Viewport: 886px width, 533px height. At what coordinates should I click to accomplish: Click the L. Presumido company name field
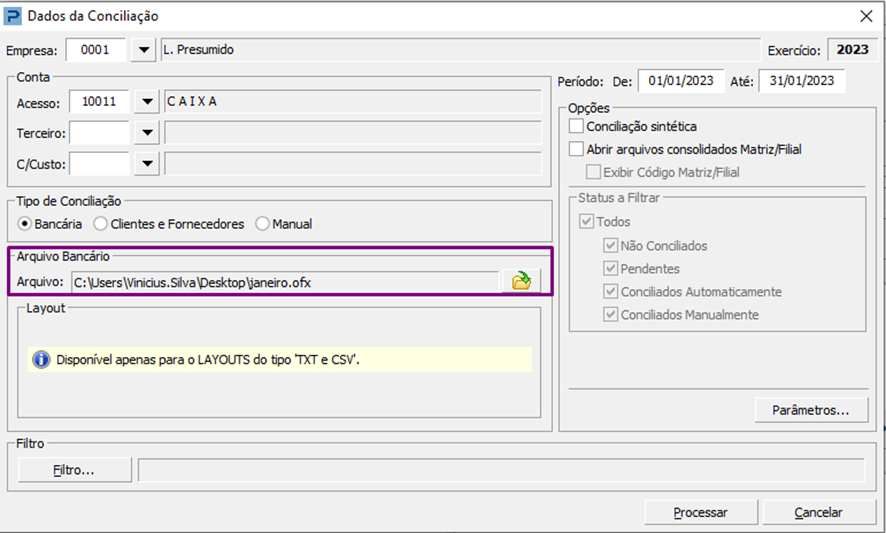(461, 50)
